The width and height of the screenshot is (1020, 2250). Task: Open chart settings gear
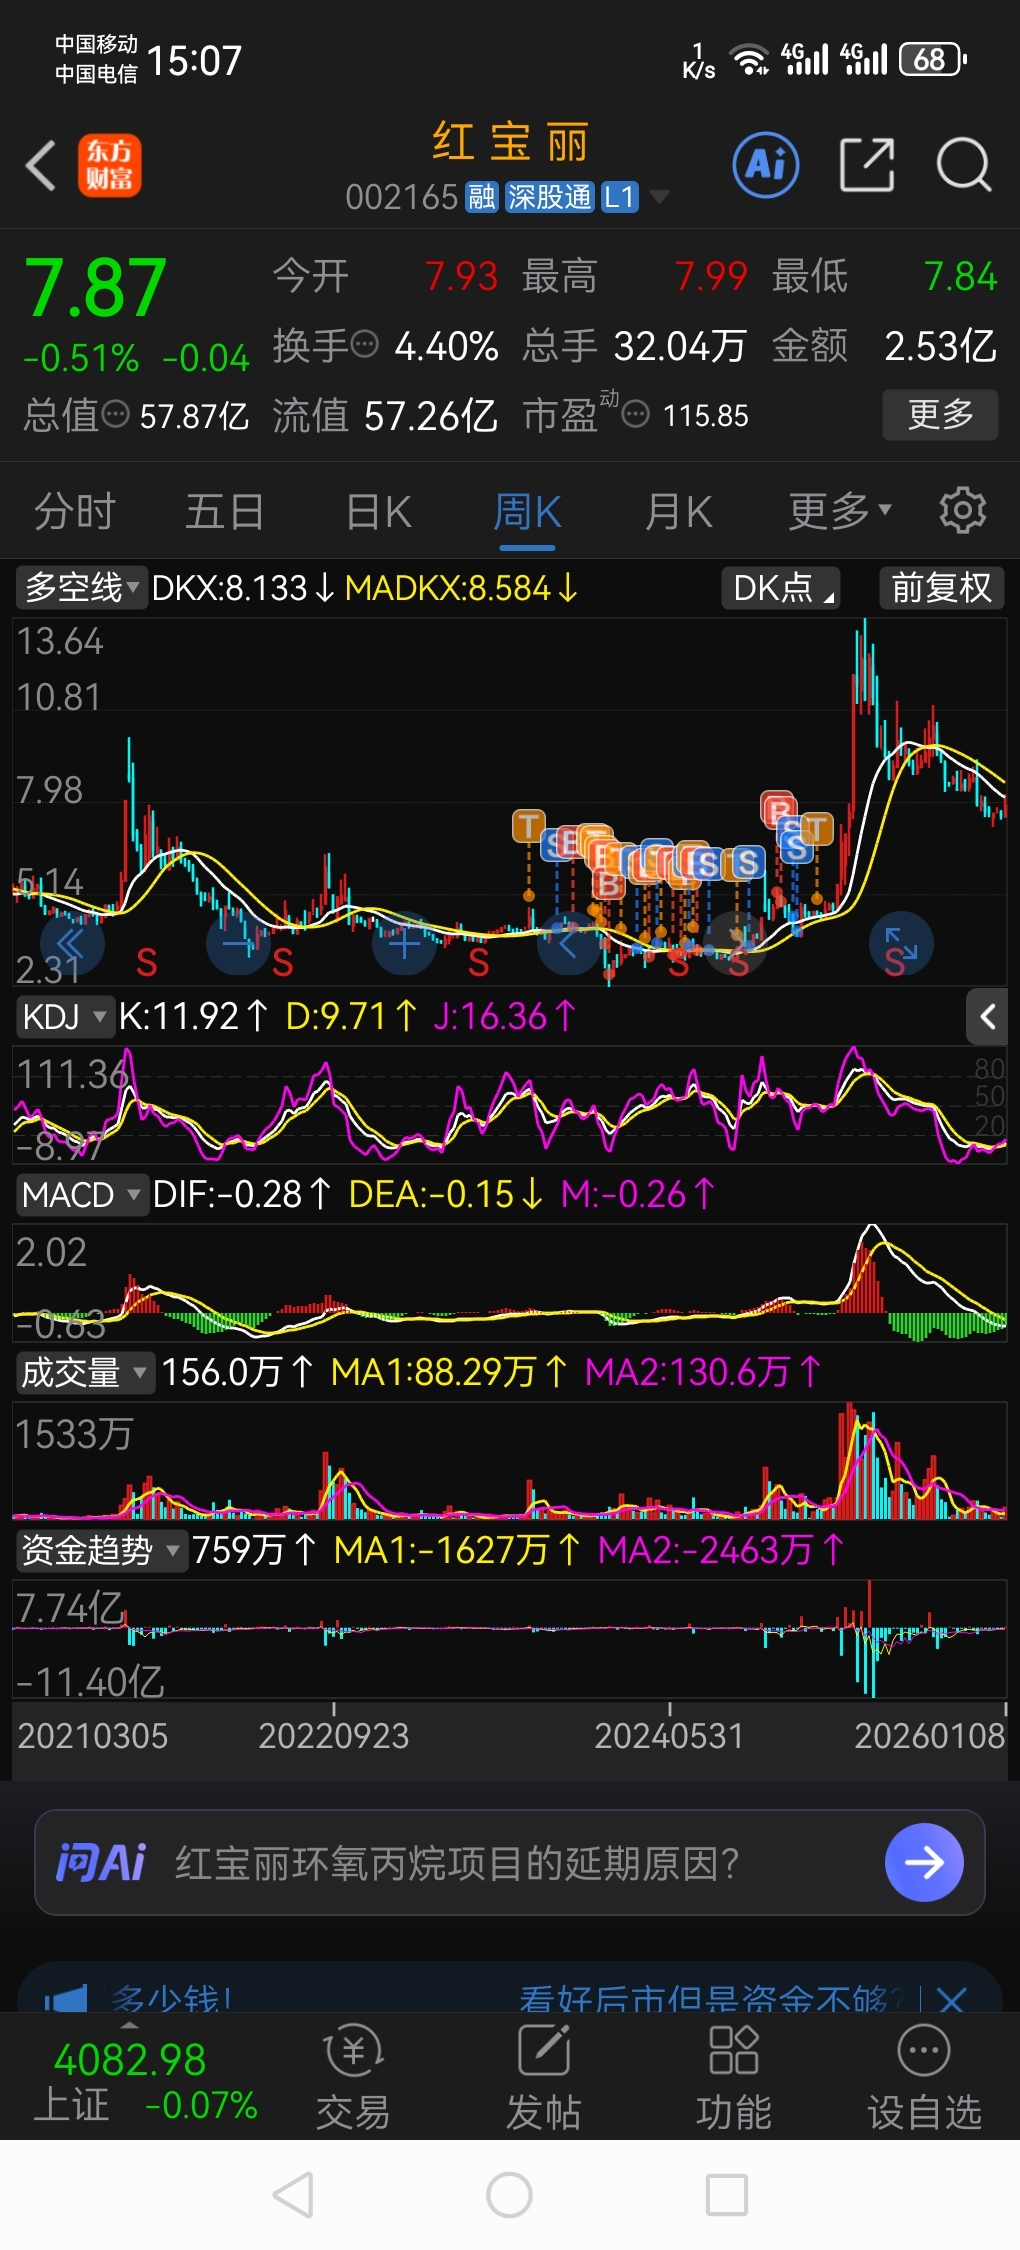(963, 511)
